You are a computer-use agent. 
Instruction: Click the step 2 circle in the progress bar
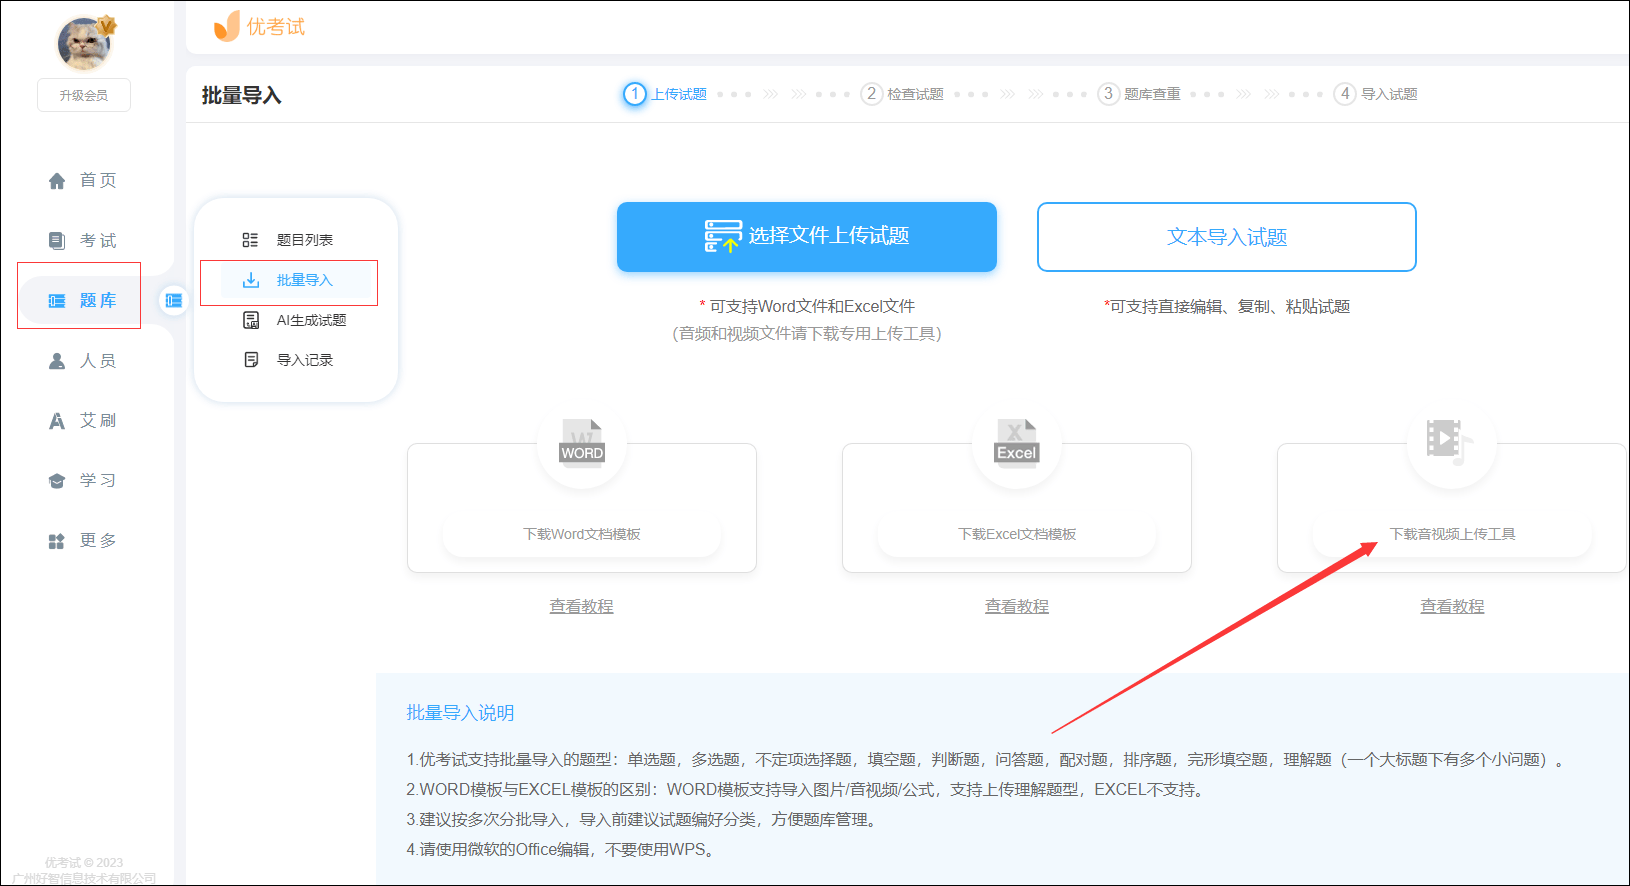click(872, 94)
